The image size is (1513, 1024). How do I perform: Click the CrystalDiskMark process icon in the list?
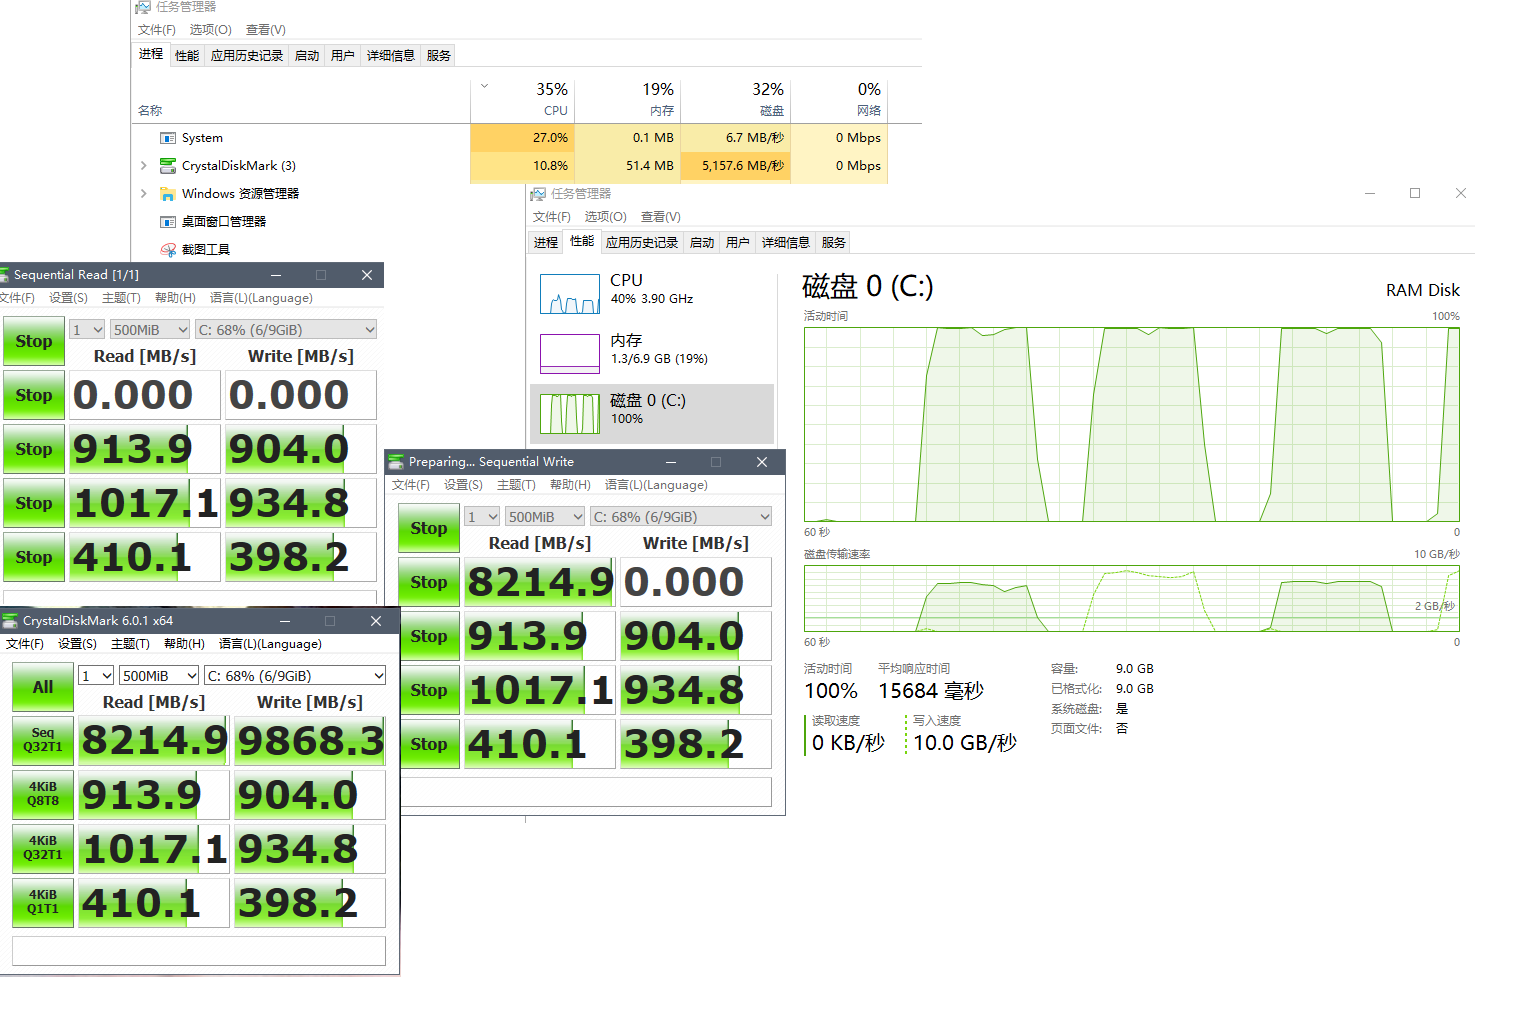(168, 166)
